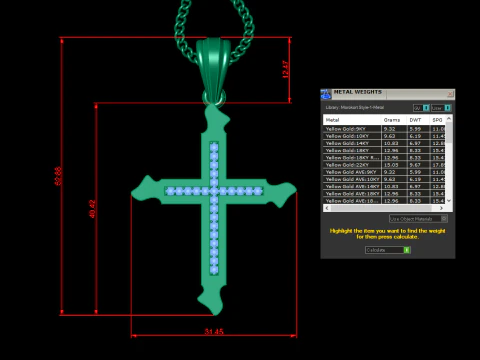This screenshot has width=480, height=360.
Task: Click the Metal Weights flask icon
Action: click(x=326, y=94)
